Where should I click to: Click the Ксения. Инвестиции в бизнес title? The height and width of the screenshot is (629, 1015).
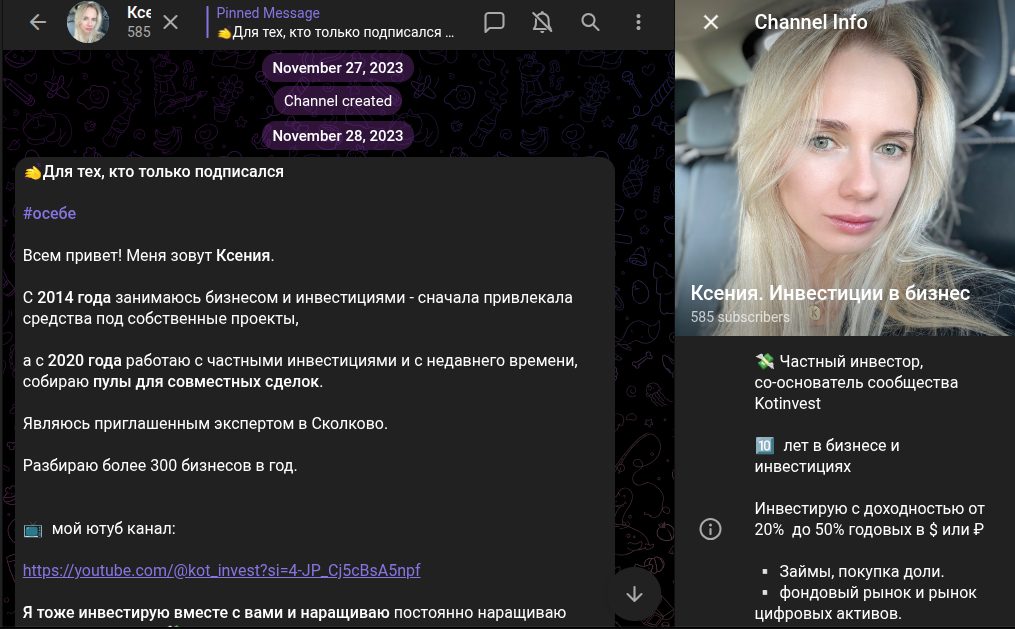pyautogui.click(x=830, y=293)
